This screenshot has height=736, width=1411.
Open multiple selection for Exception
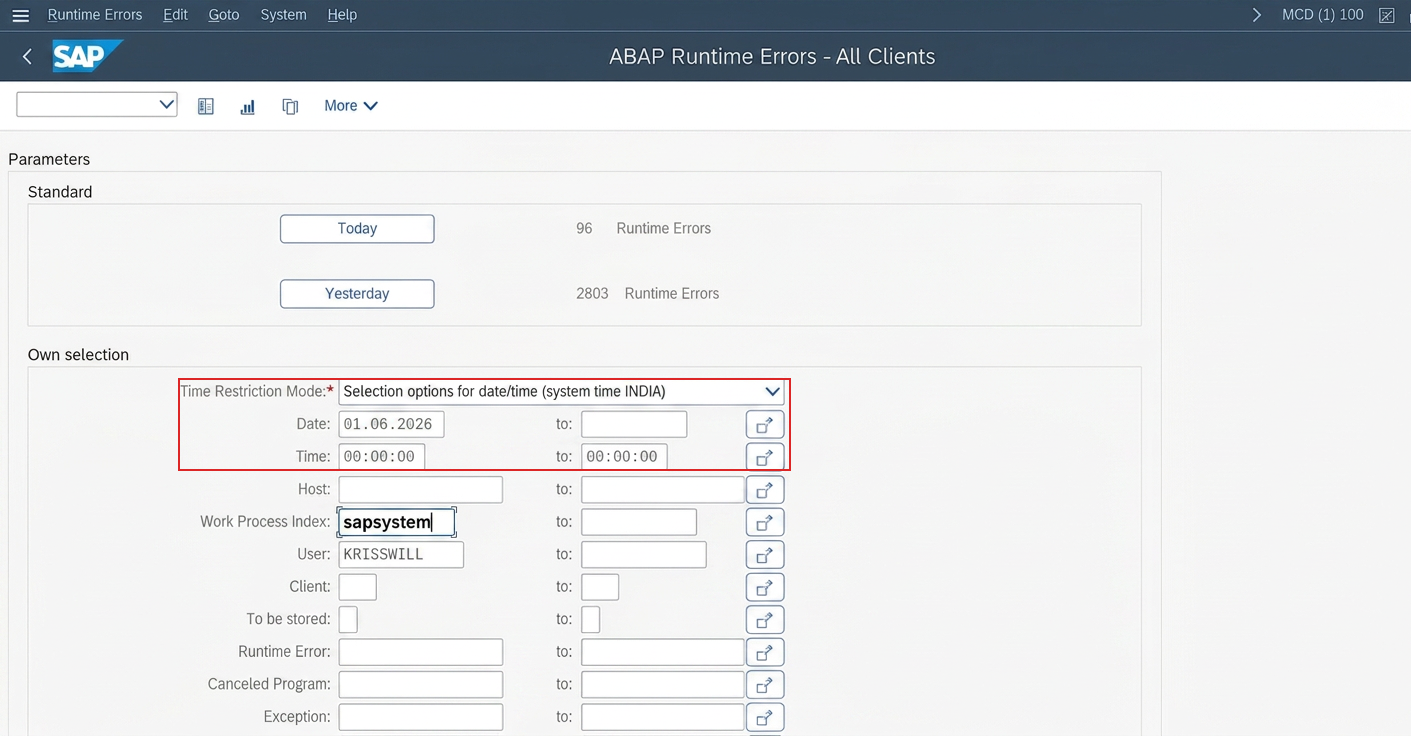click(765, 717)
